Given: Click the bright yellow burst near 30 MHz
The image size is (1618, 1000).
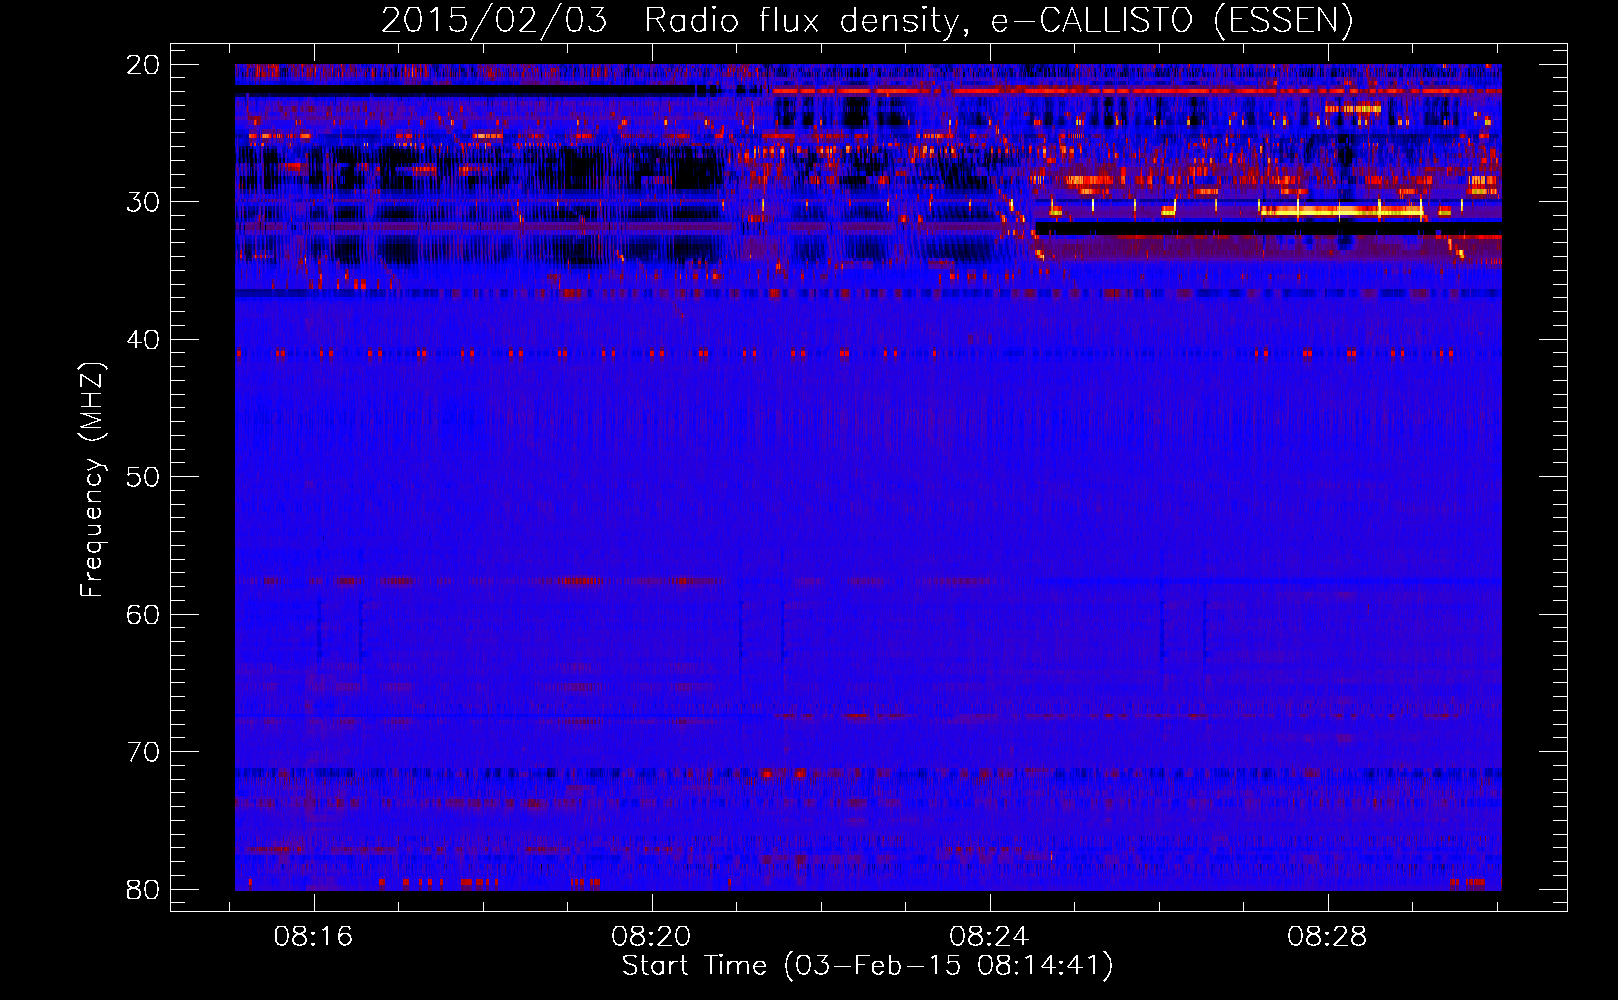Looking at the screenshot, I should pos(1340,211).
